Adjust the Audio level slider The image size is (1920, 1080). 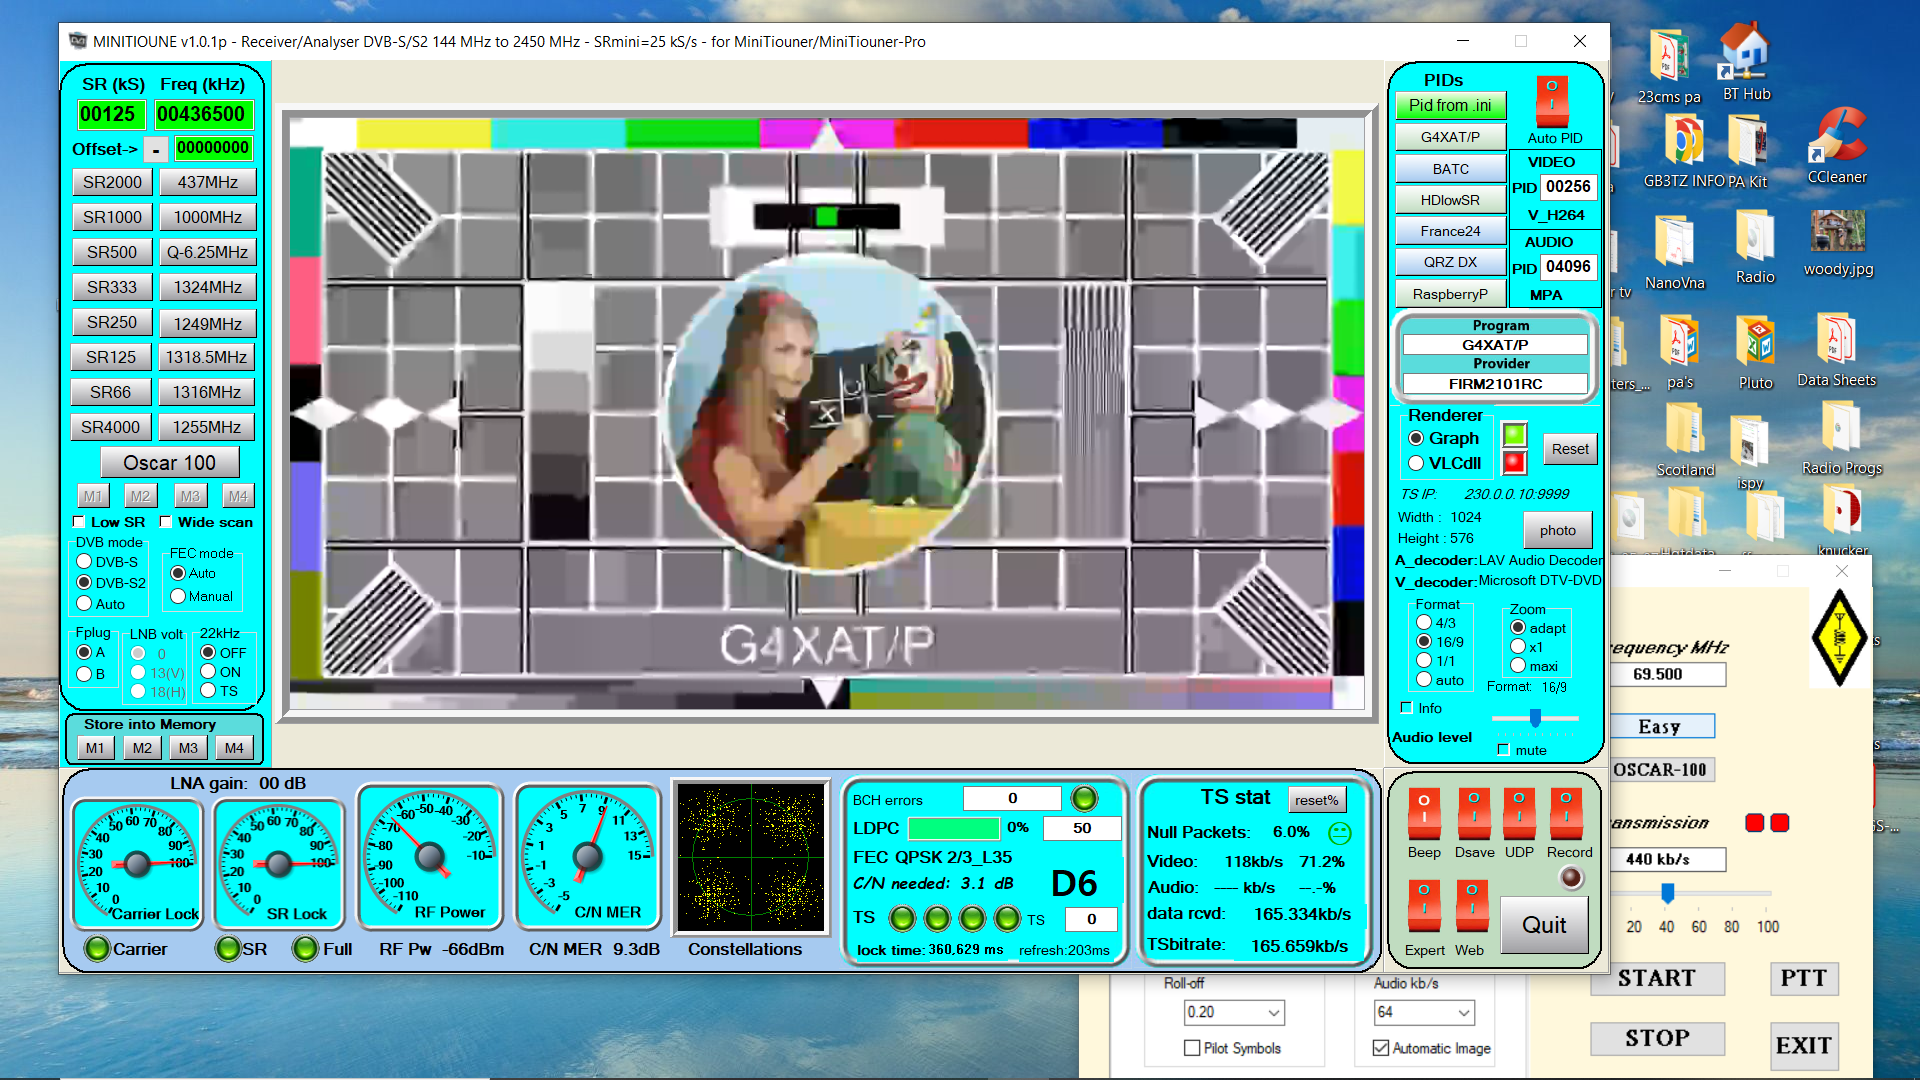coord(1535,718)
